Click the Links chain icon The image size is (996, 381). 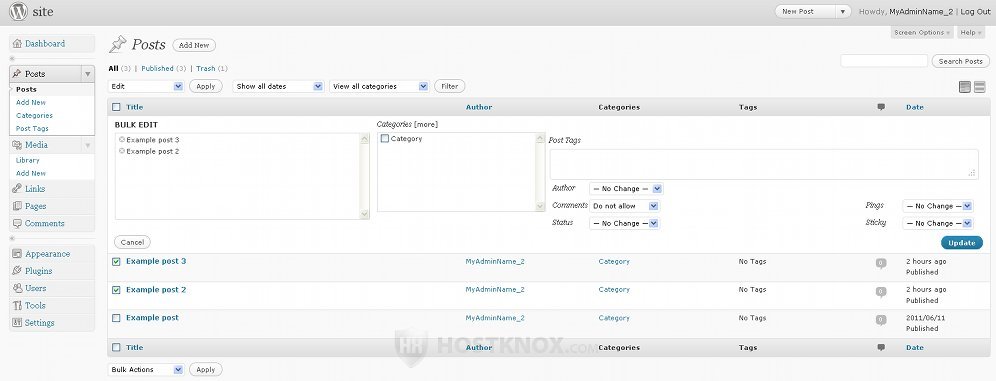(17, 189)
